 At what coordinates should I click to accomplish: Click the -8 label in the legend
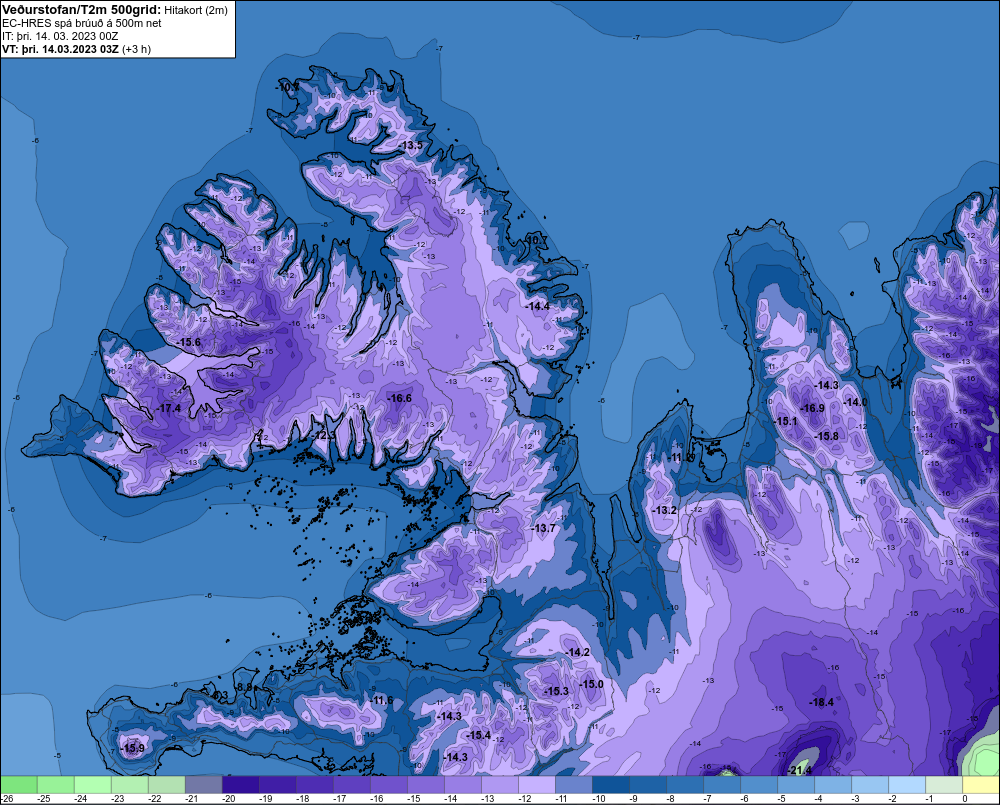click(x=672, y=799)
